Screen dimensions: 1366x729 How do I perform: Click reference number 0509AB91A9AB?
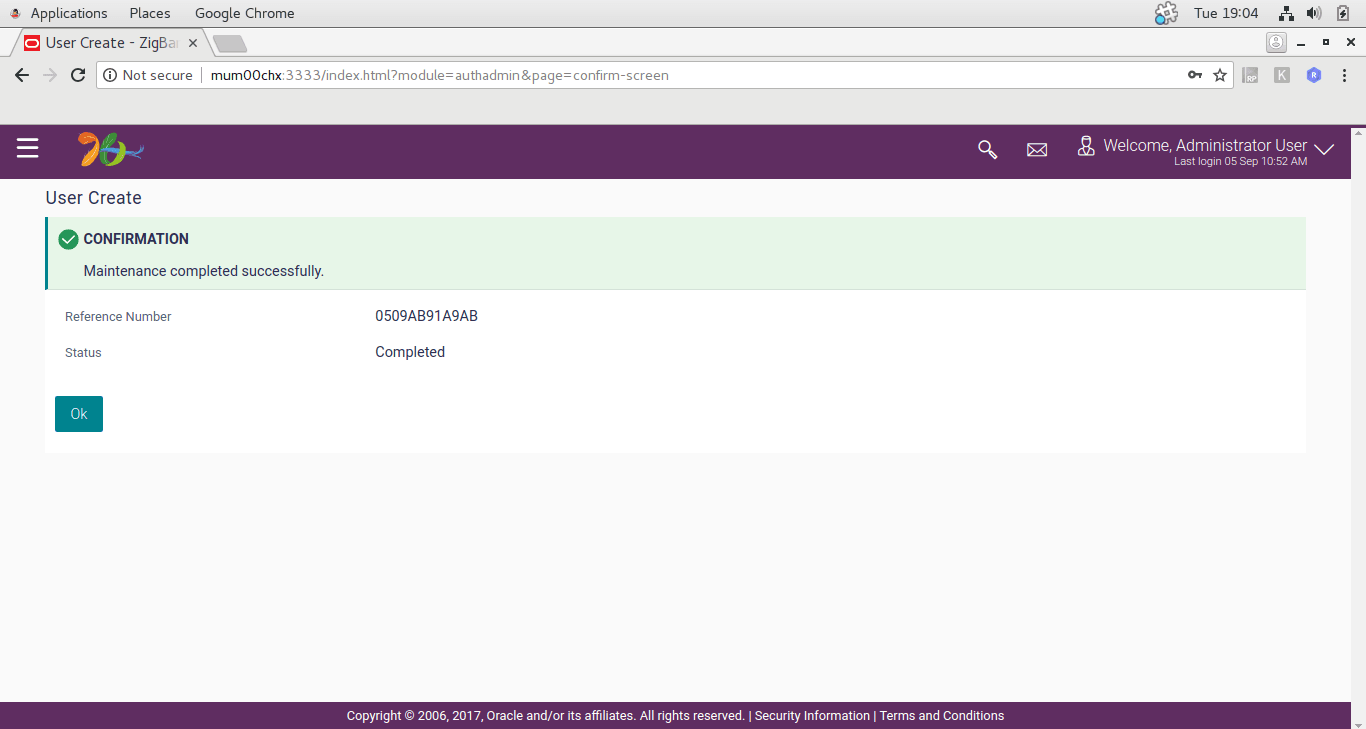(x=427, y=316)
